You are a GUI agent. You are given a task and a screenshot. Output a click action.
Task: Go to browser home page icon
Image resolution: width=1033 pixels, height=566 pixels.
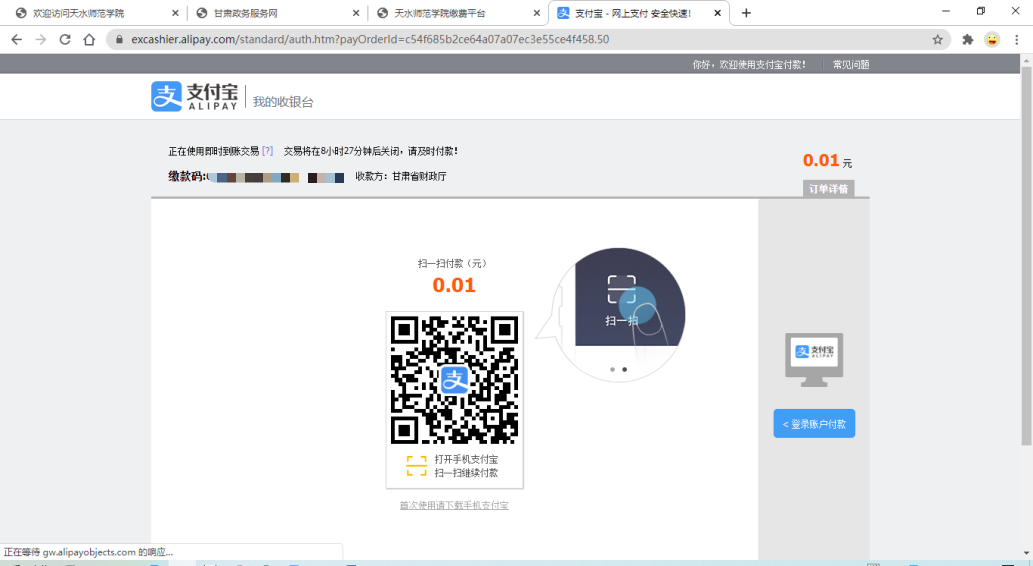[x=89, y=40]
